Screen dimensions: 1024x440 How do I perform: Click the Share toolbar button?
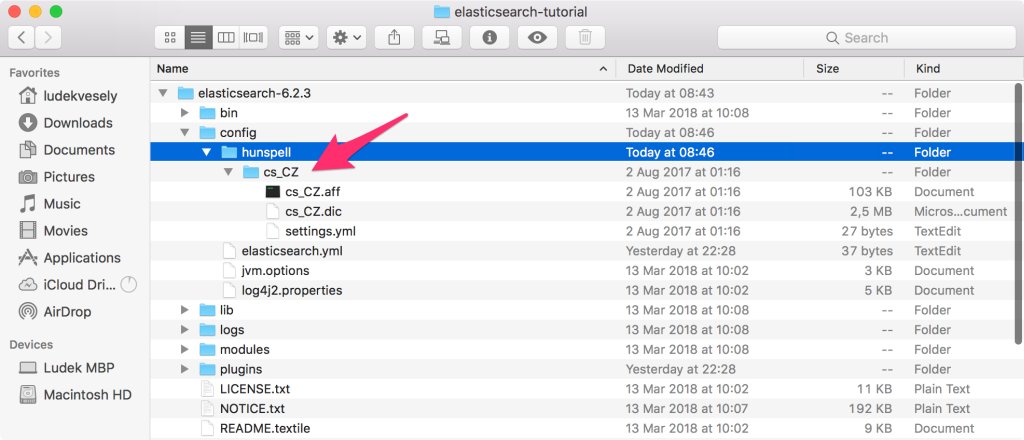394,37
